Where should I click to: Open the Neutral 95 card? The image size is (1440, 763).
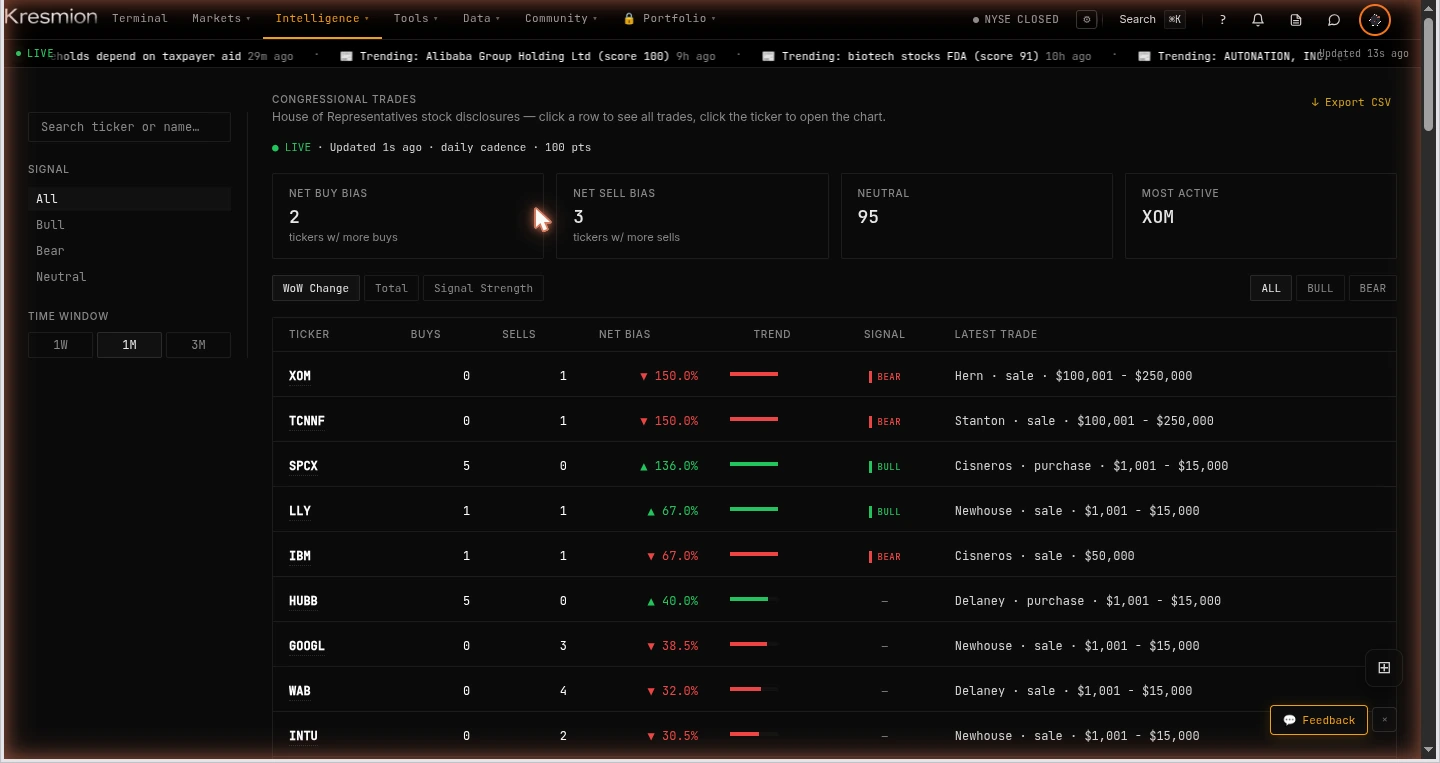[977, 216]
